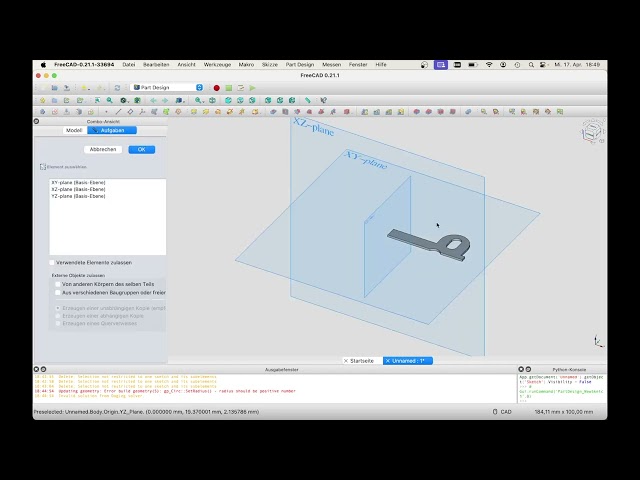Select Erzeugen eines Querverweises radio
The image size is (640, 480).
tap(58, 323)
